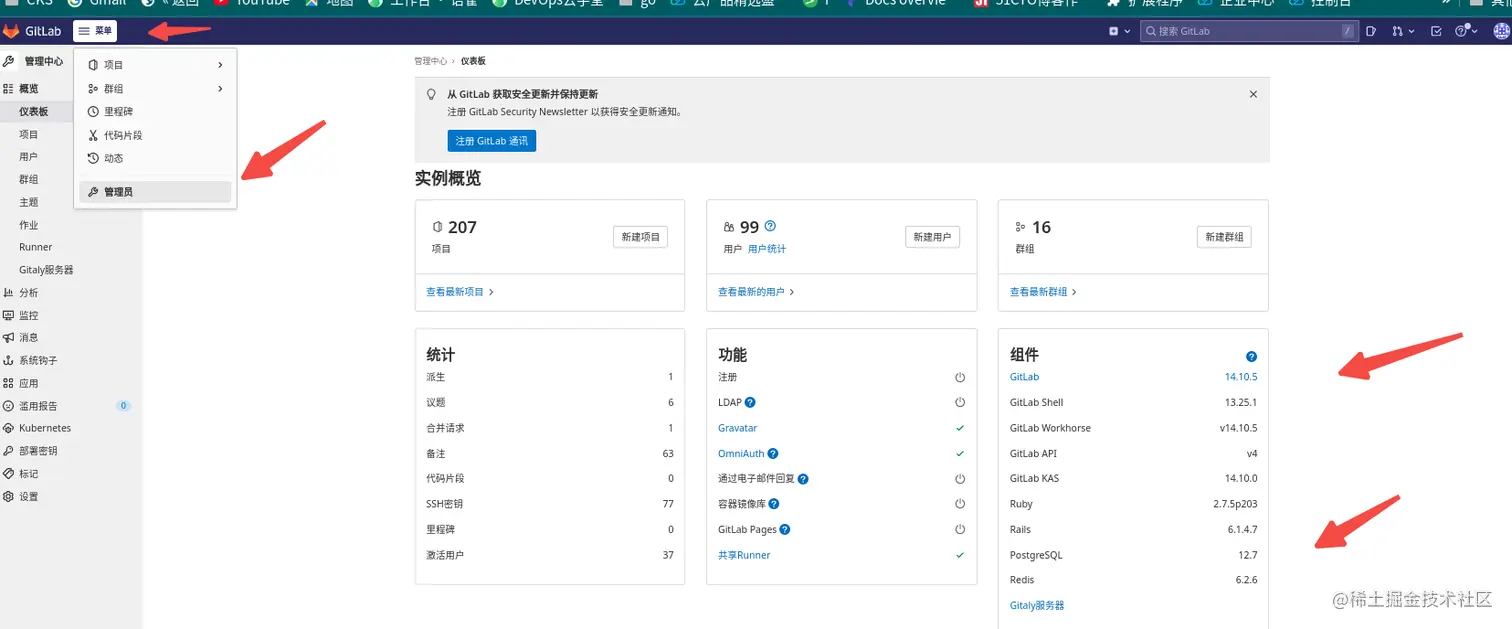1512x629 pixels.
Task: Click the 应用 grid icon in sidebar
Action: [x=8, y=383]
